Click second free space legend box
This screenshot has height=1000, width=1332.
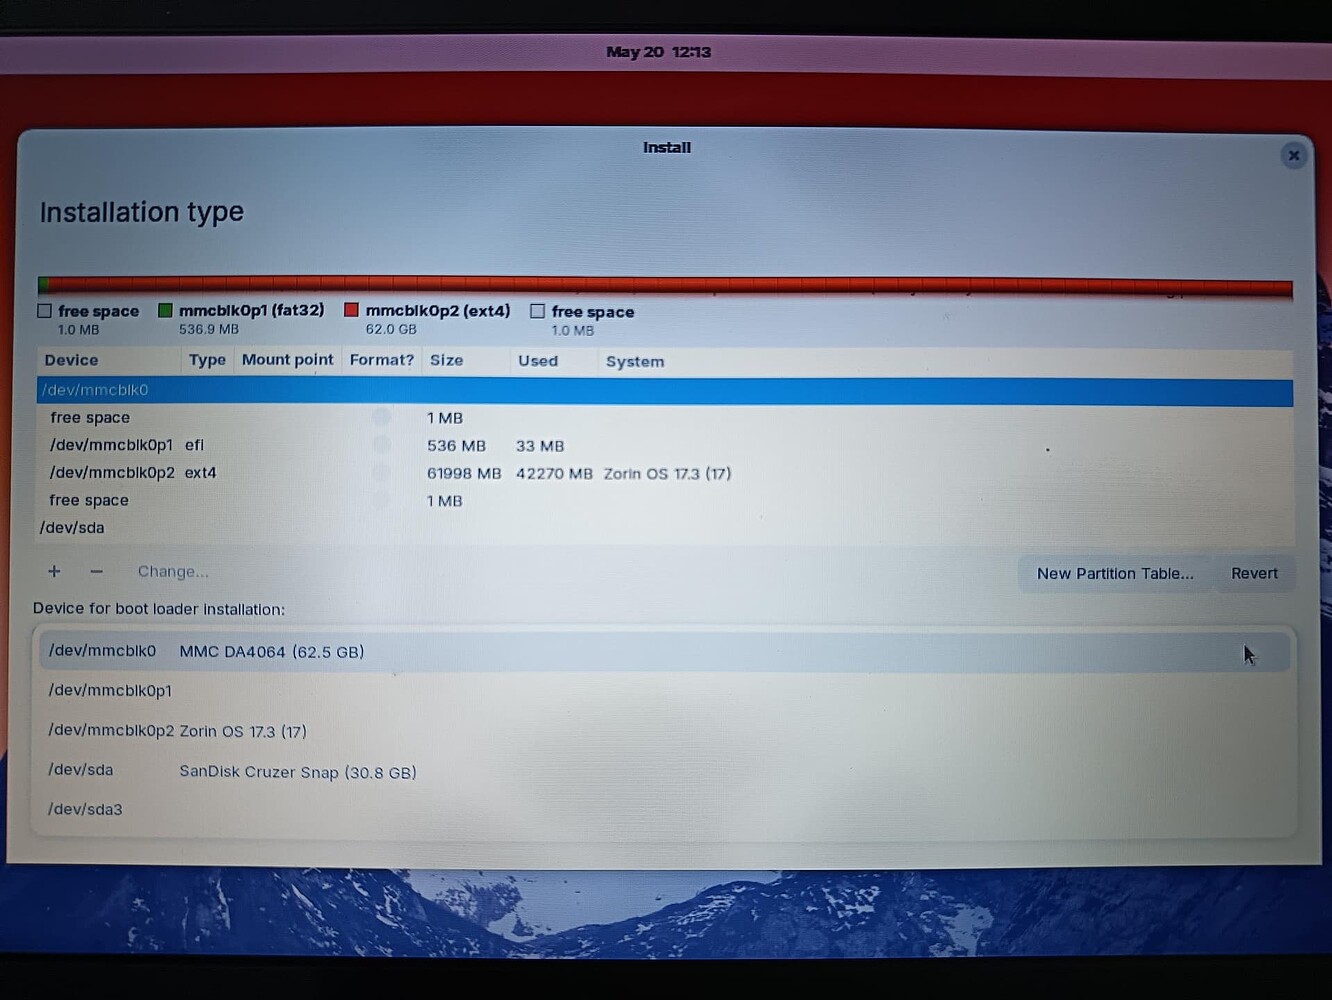coord(538,312)
